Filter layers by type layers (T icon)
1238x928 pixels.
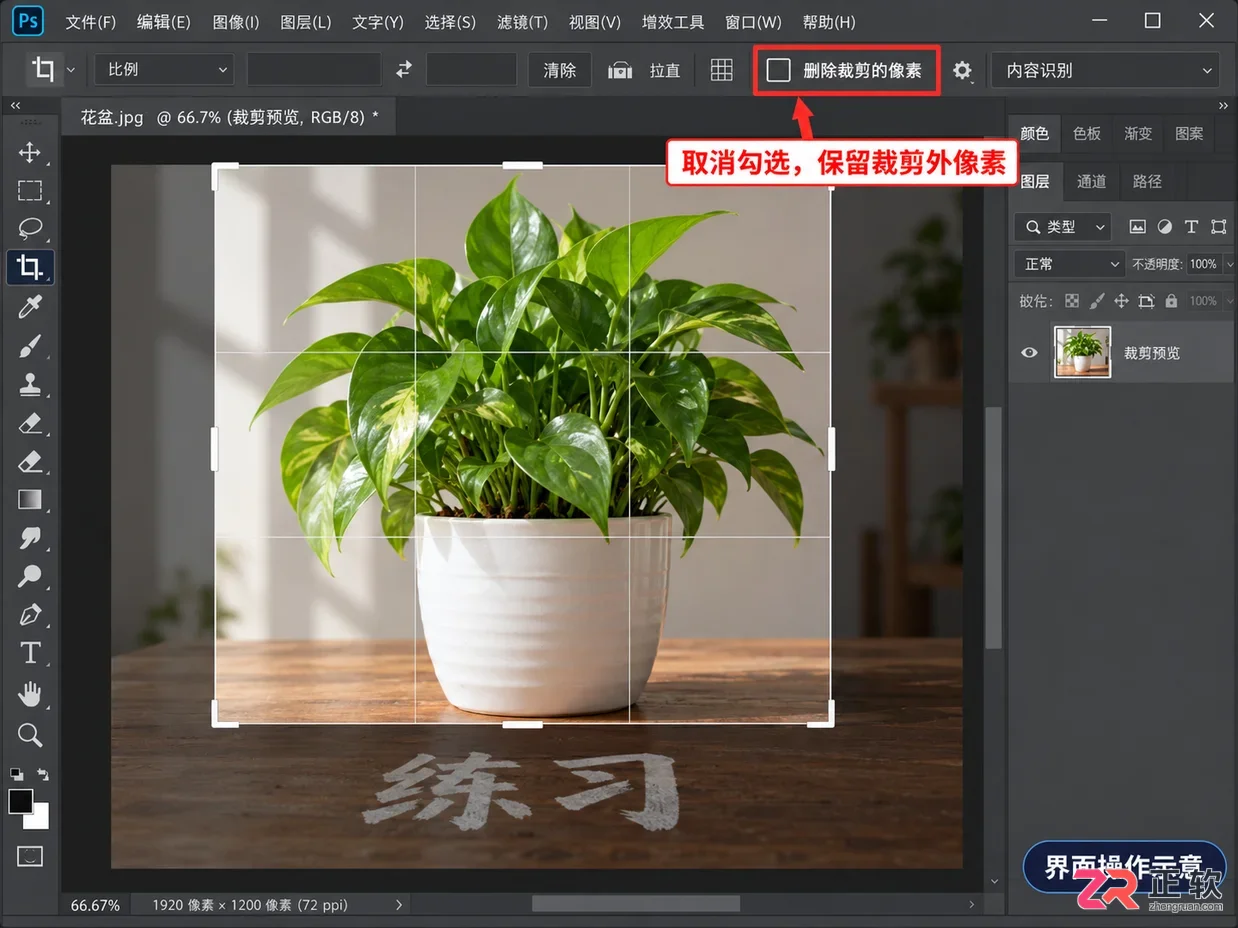tap(1190, 227)
